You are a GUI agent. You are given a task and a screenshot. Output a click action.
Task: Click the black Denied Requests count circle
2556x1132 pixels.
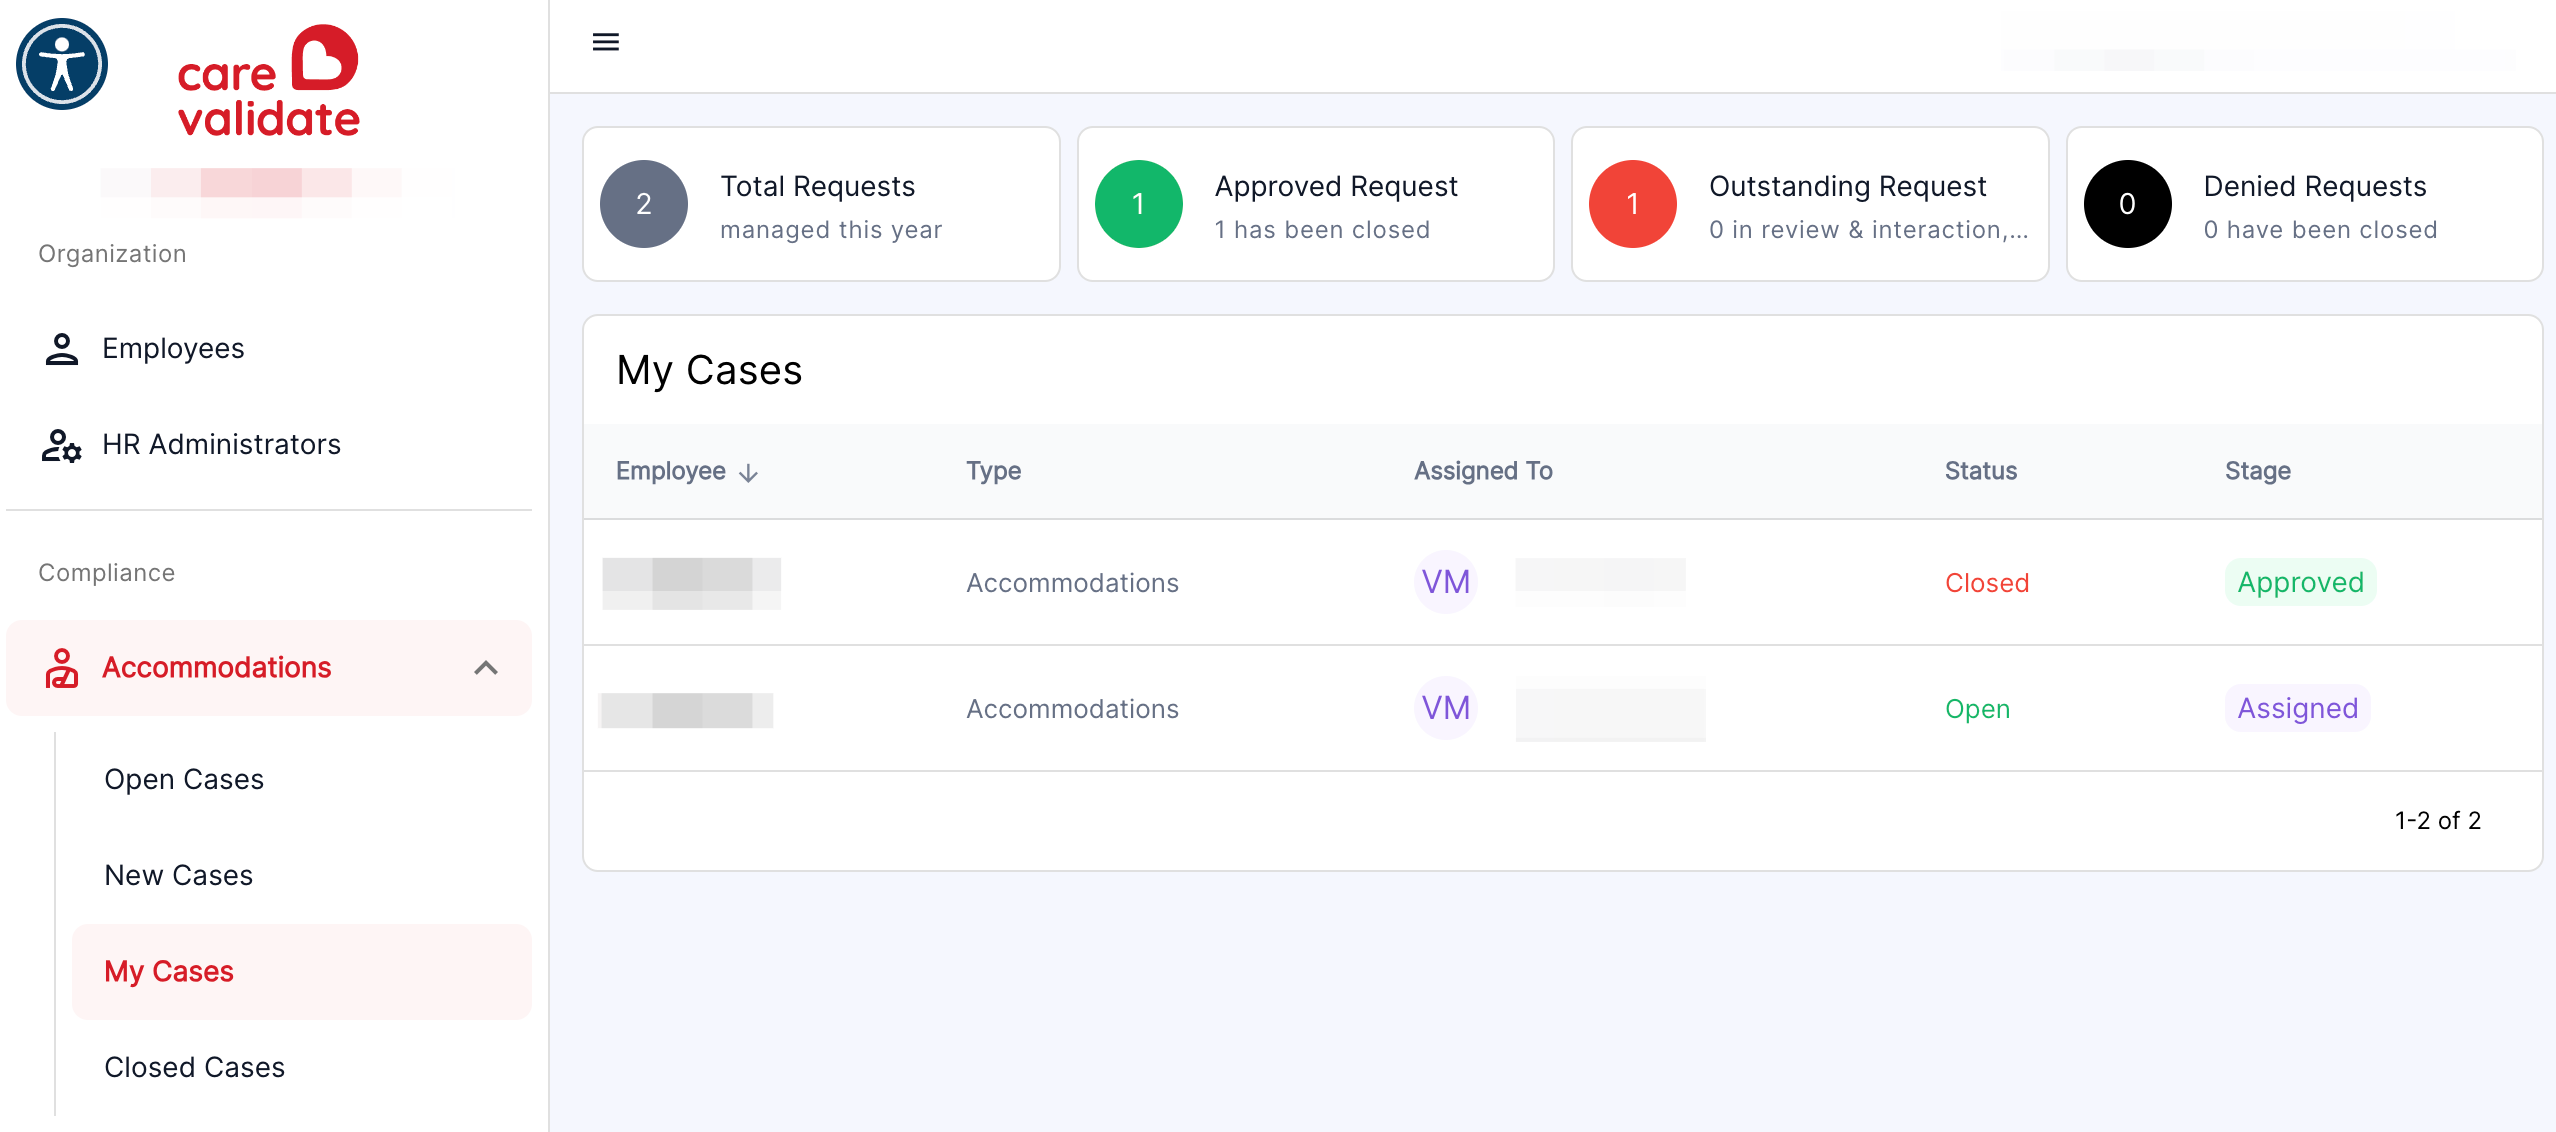click(2128, 204)
